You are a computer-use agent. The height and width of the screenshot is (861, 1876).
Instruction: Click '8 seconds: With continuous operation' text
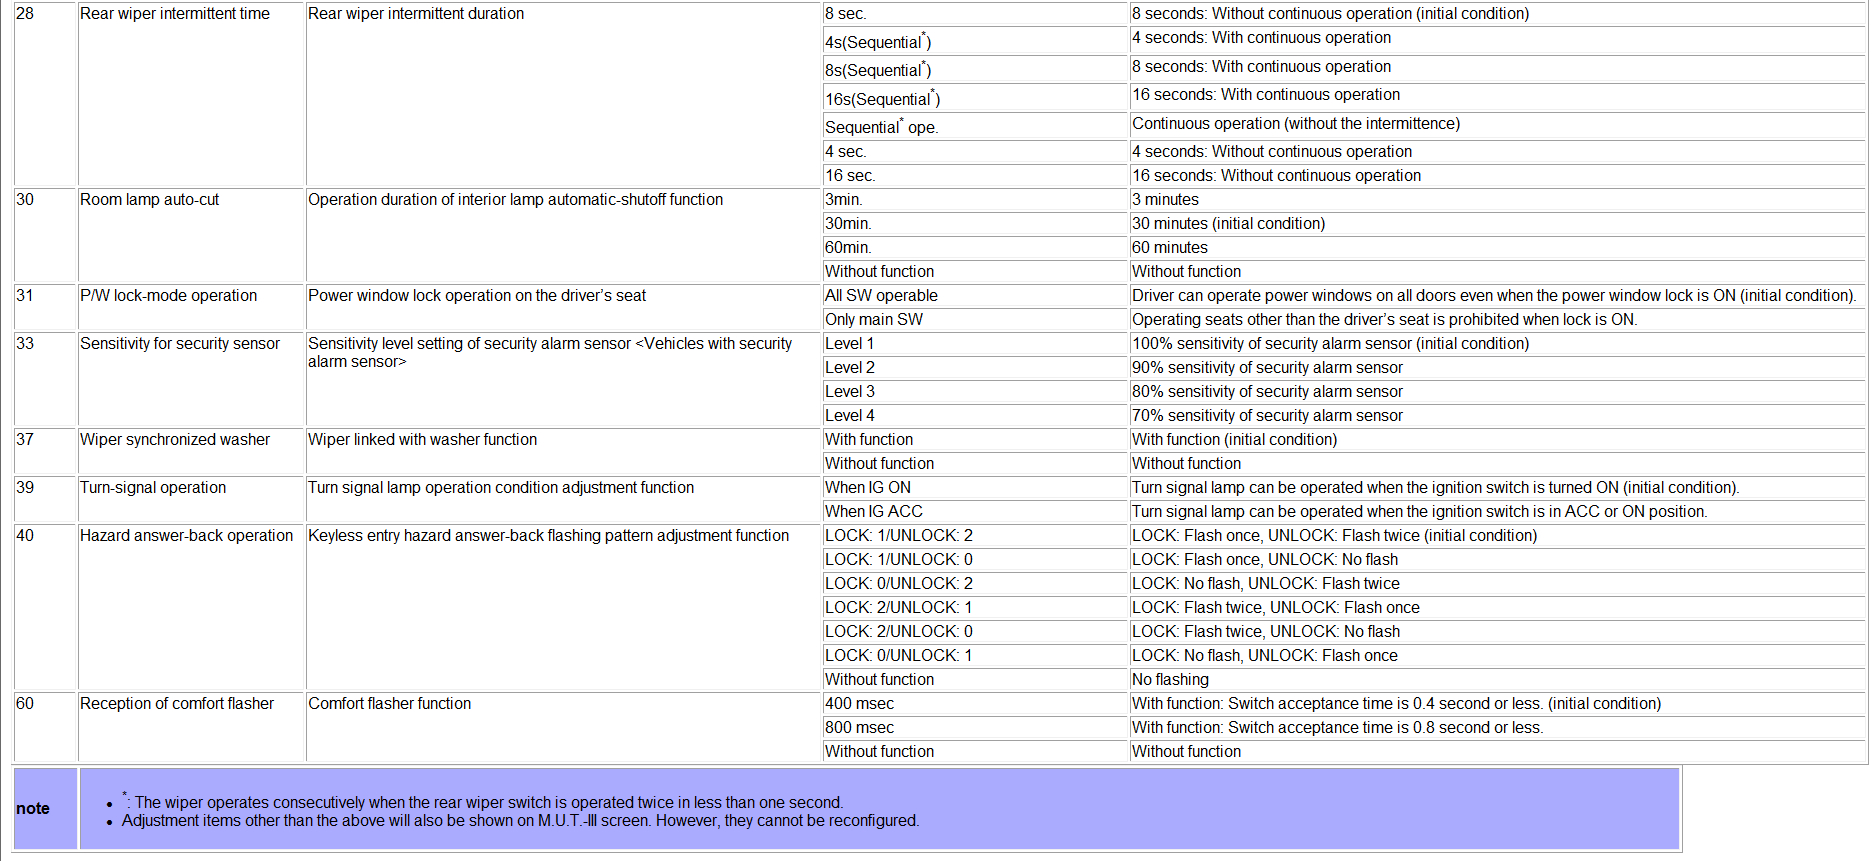point(1261,67)
